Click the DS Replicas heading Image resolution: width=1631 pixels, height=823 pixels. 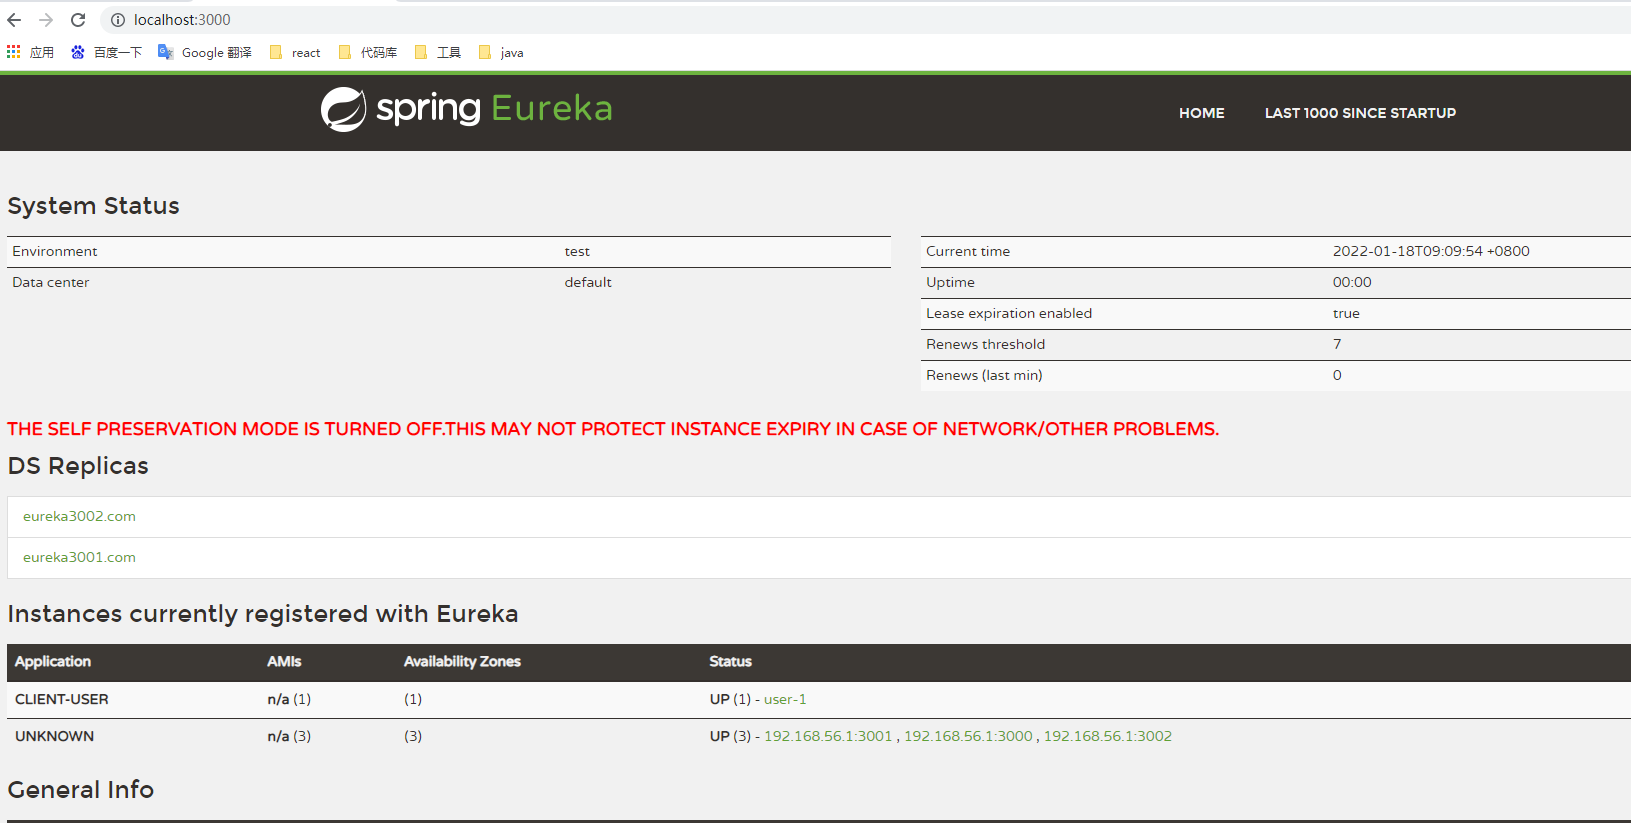coord(78,466)
